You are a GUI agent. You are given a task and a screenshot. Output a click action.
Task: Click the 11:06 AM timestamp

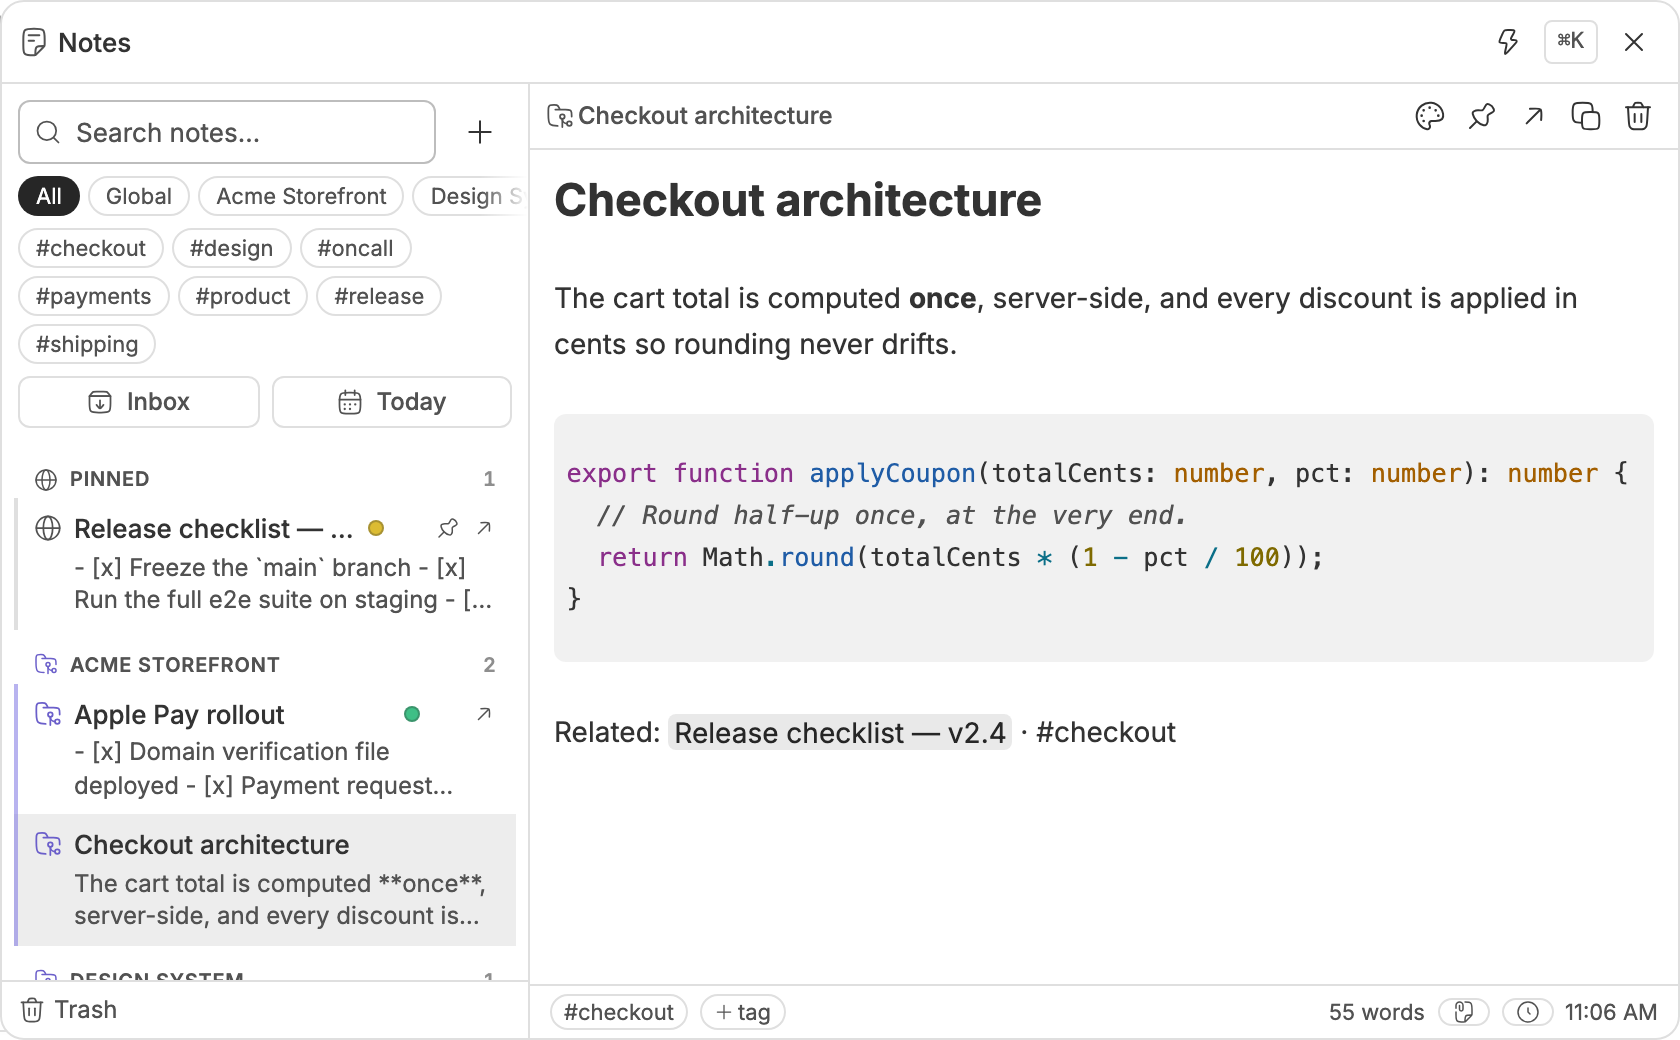pyautogui.click(x=1610, y=1012)
